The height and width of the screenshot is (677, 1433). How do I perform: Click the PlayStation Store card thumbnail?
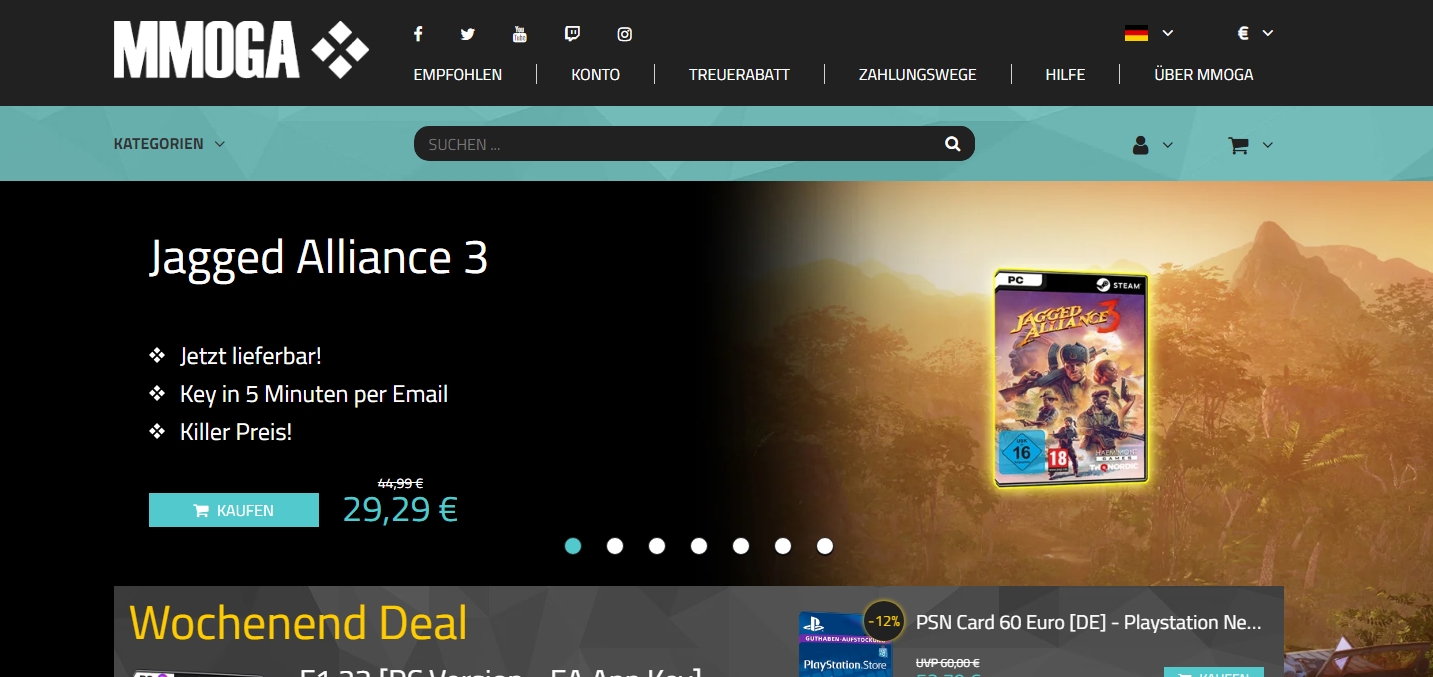click(x=846, y=644)
